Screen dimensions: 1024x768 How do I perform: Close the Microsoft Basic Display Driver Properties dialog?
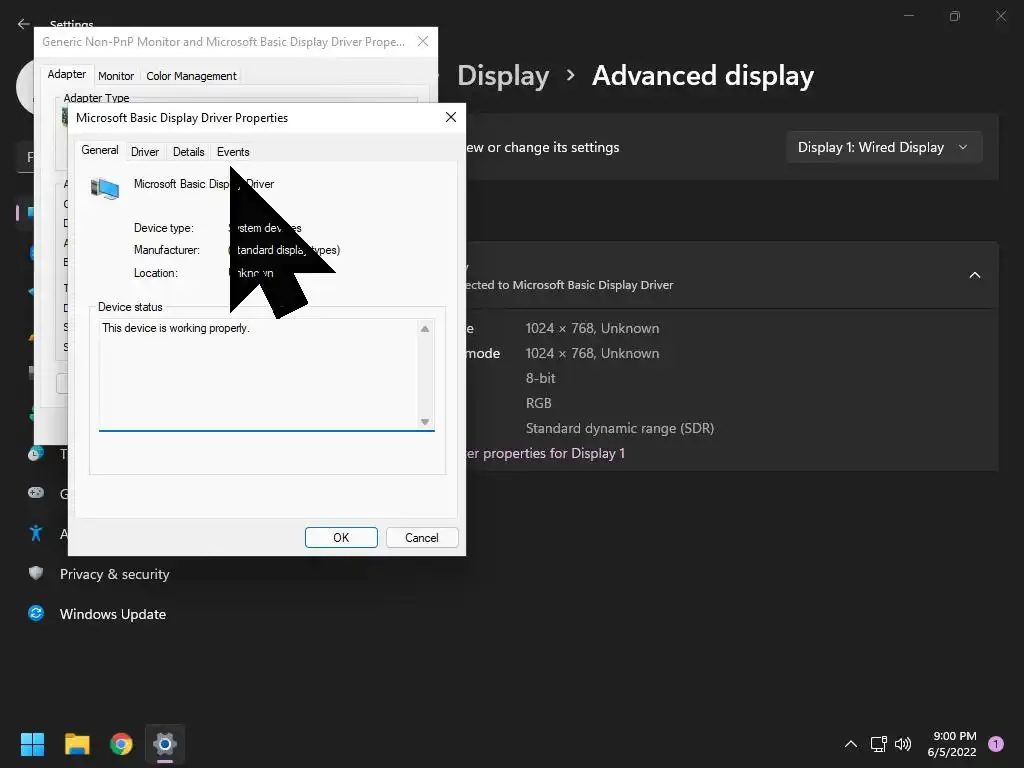[451, 117]
